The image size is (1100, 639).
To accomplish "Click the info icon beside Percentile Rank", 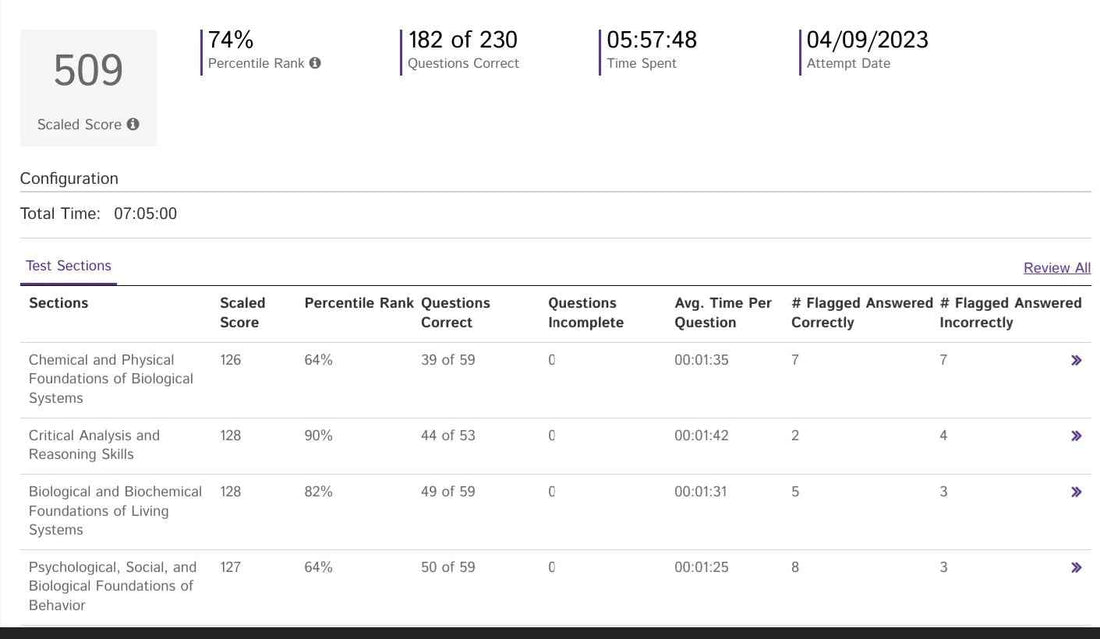I will (315, 63).
